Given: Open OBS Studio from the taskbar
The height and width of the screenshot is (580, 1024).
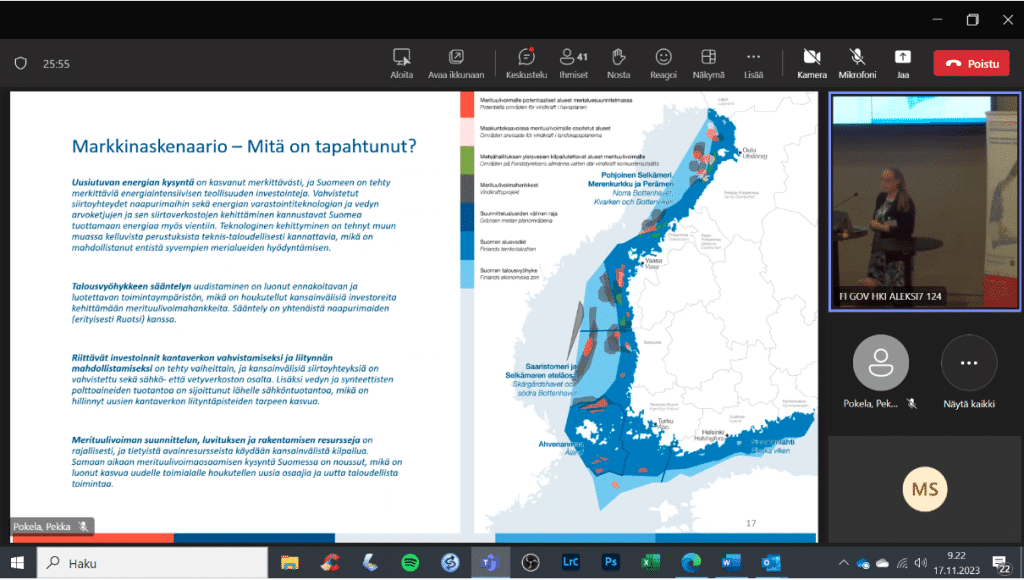Looking at the screenshot, I should (530, 563).
